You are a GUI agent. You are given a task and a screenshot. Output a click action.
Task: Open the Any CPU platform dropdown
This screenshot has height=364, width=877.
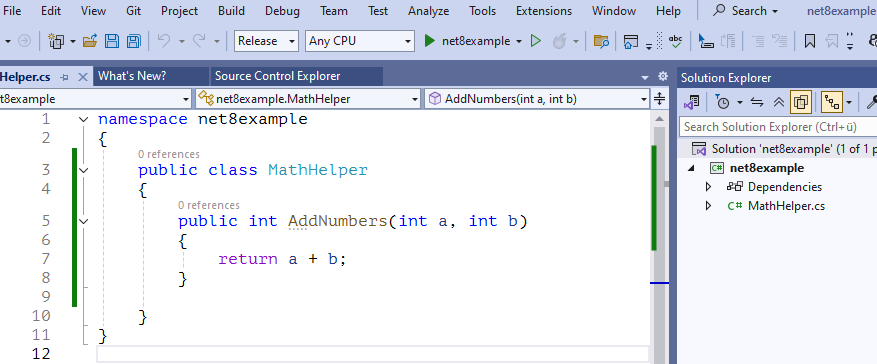(360, 41)
